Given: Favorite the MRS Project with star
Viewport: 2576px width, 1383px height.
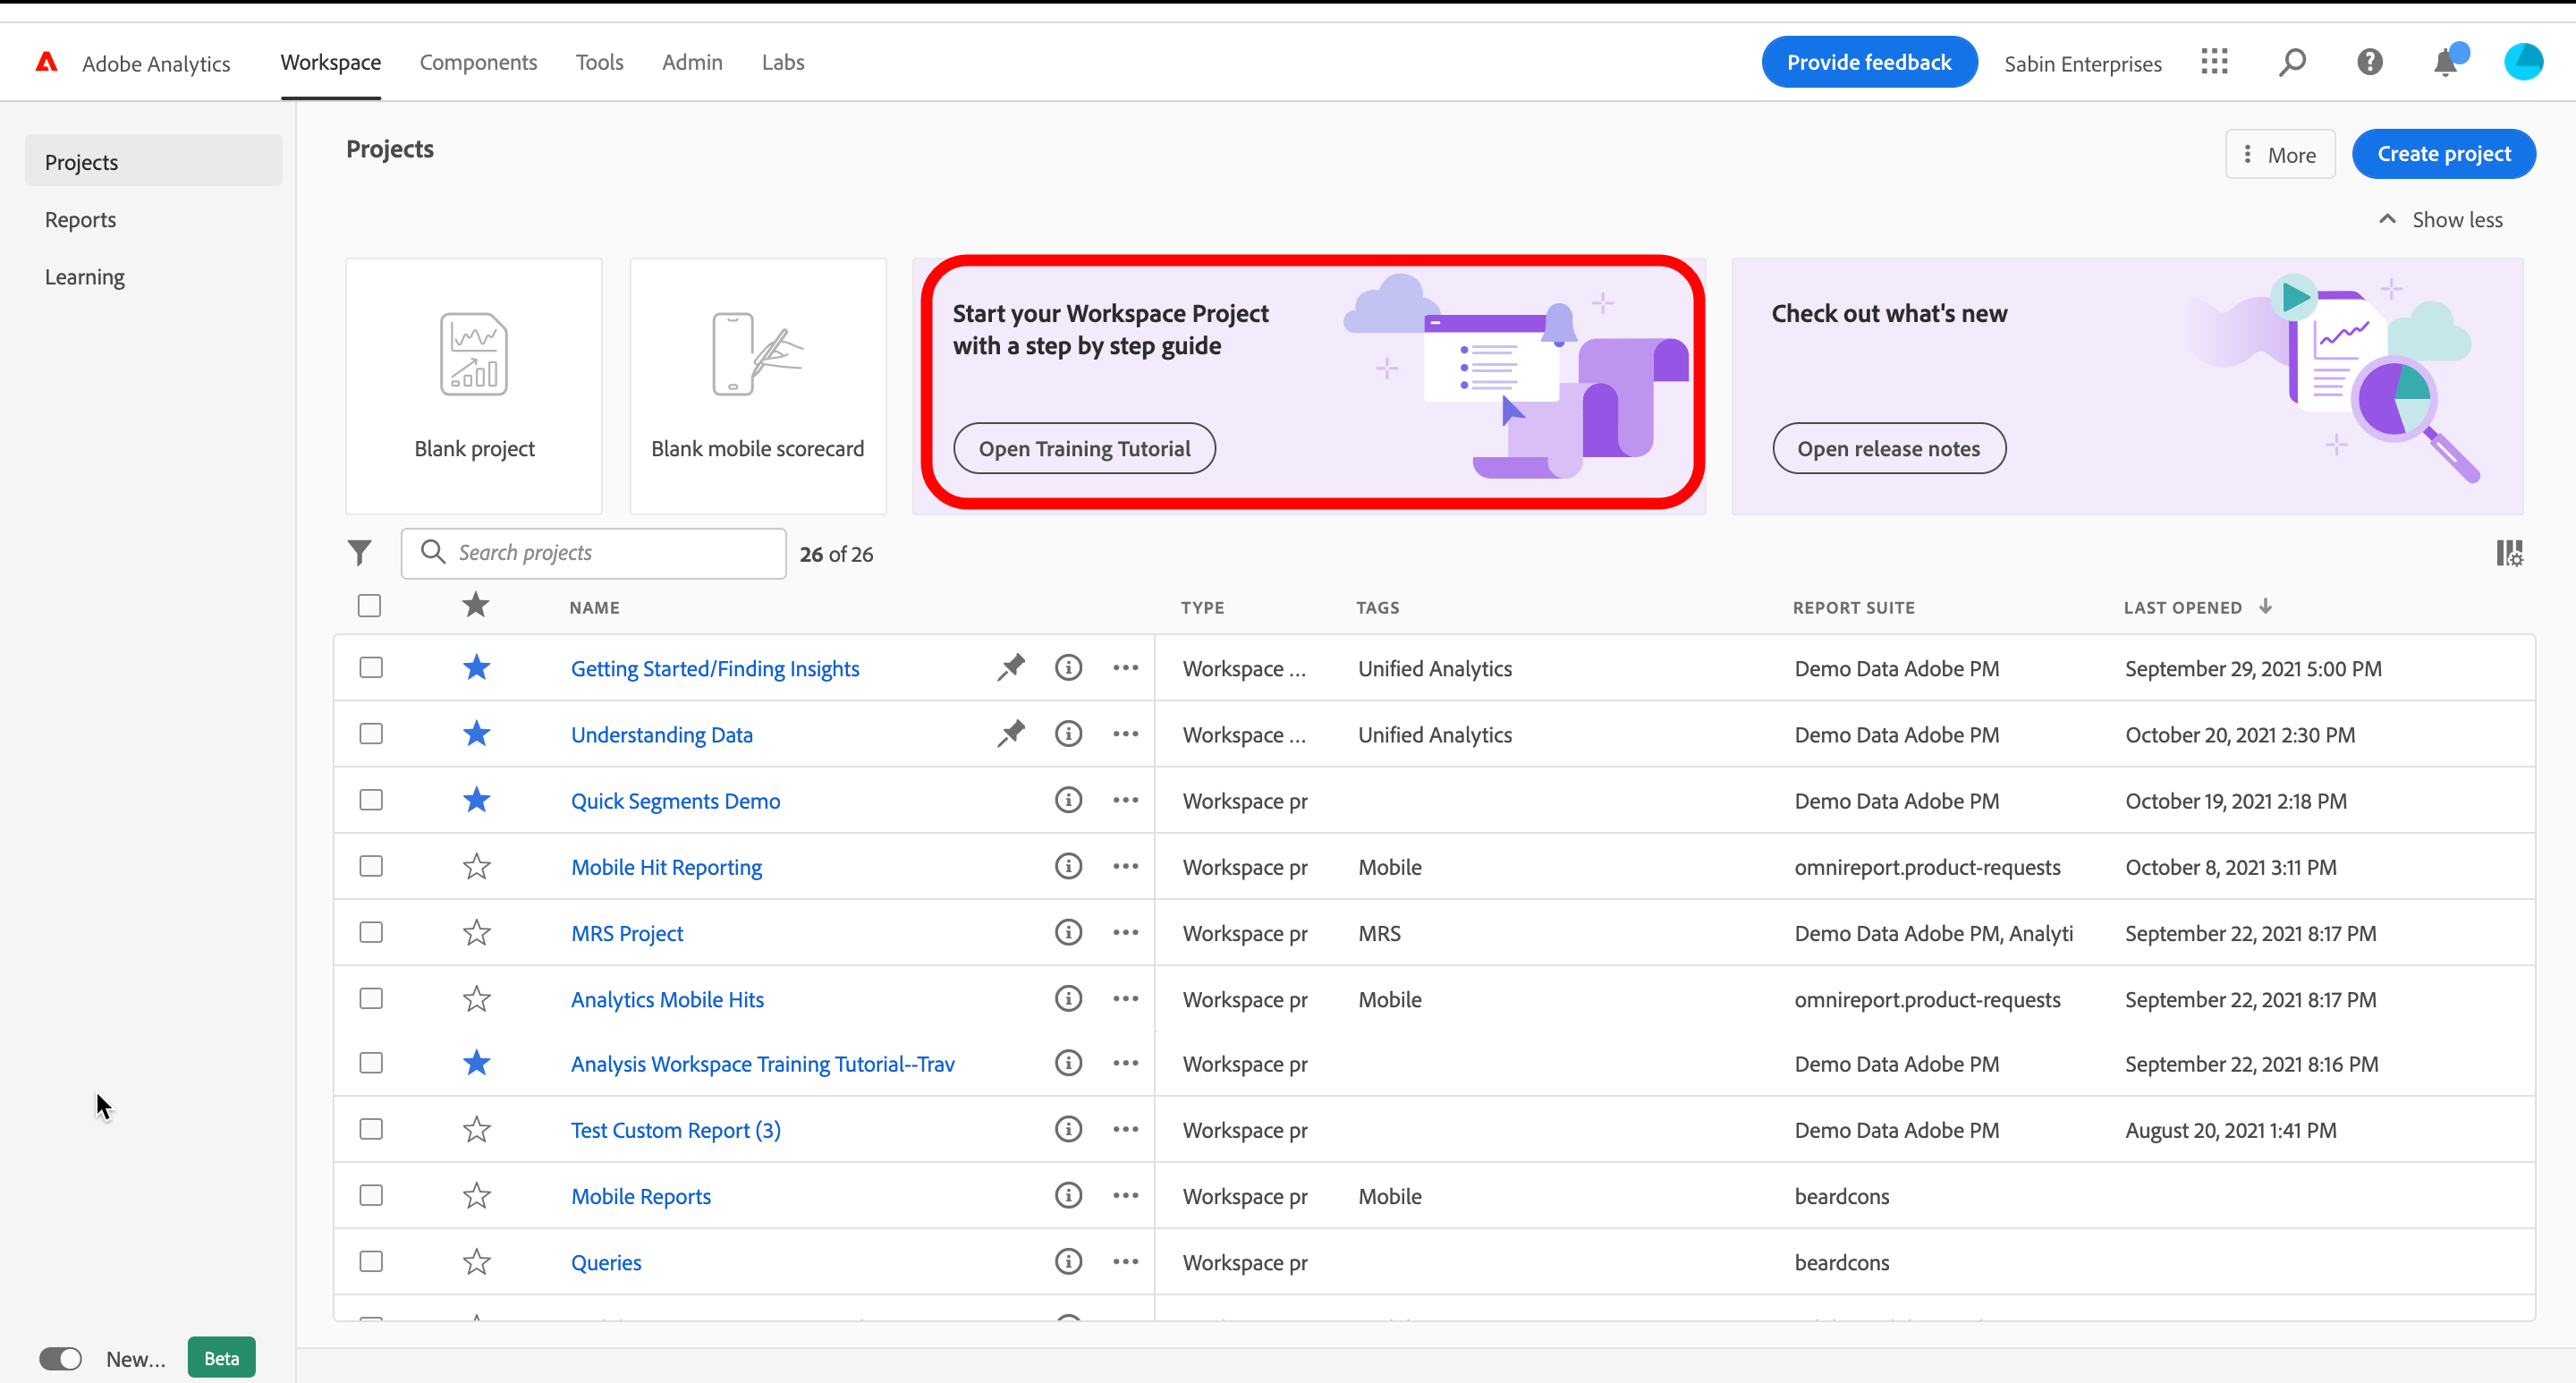Looking at the screenshot, I should (x=476, y=933).
